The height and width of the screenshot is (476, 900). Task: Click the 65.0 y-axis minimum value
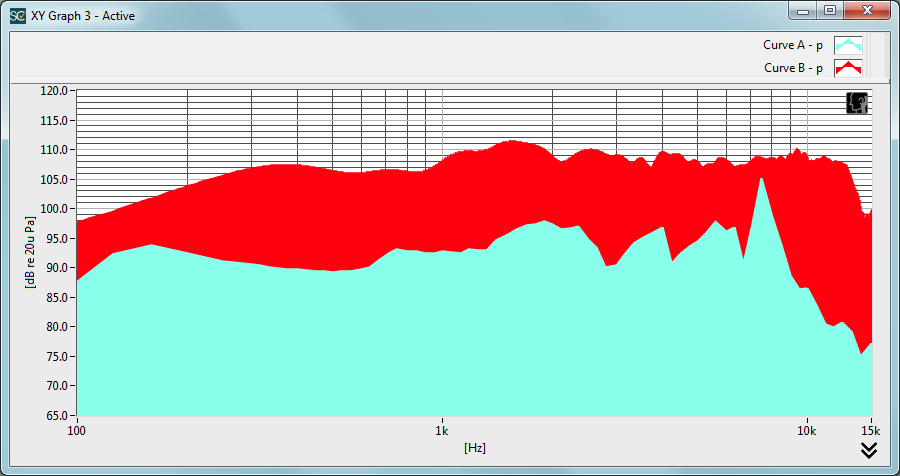pos(57,415)
